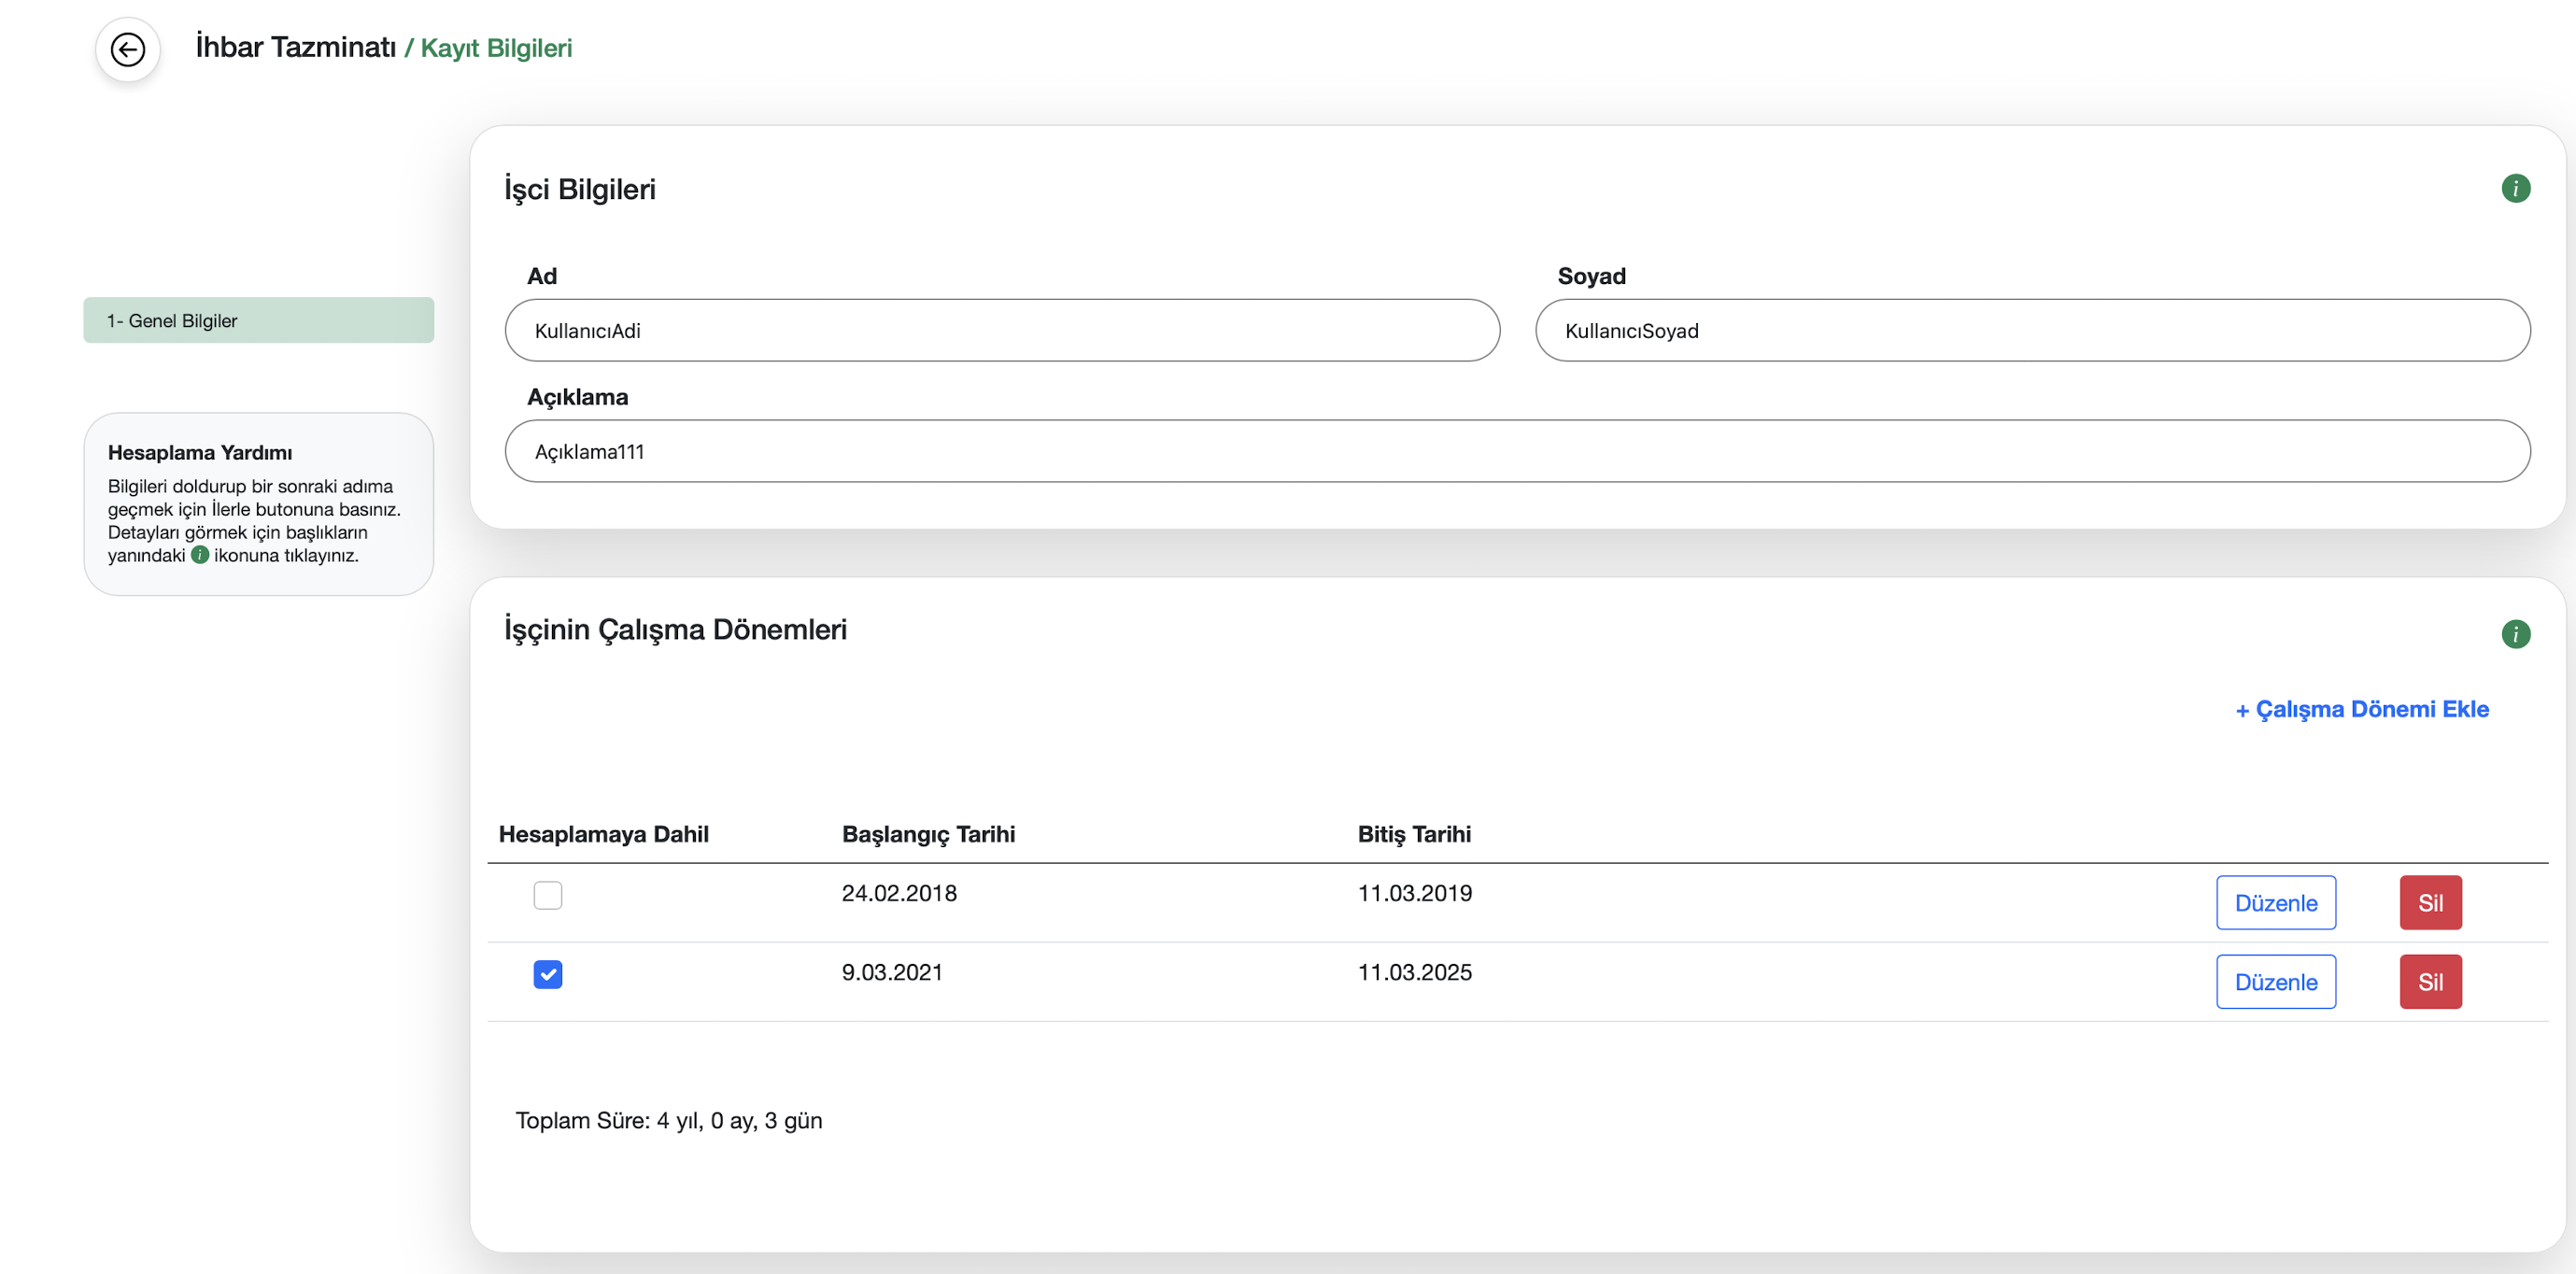Click the back arrow icon
Screen dimensions: 2576x1274
(x=127, y=49)
